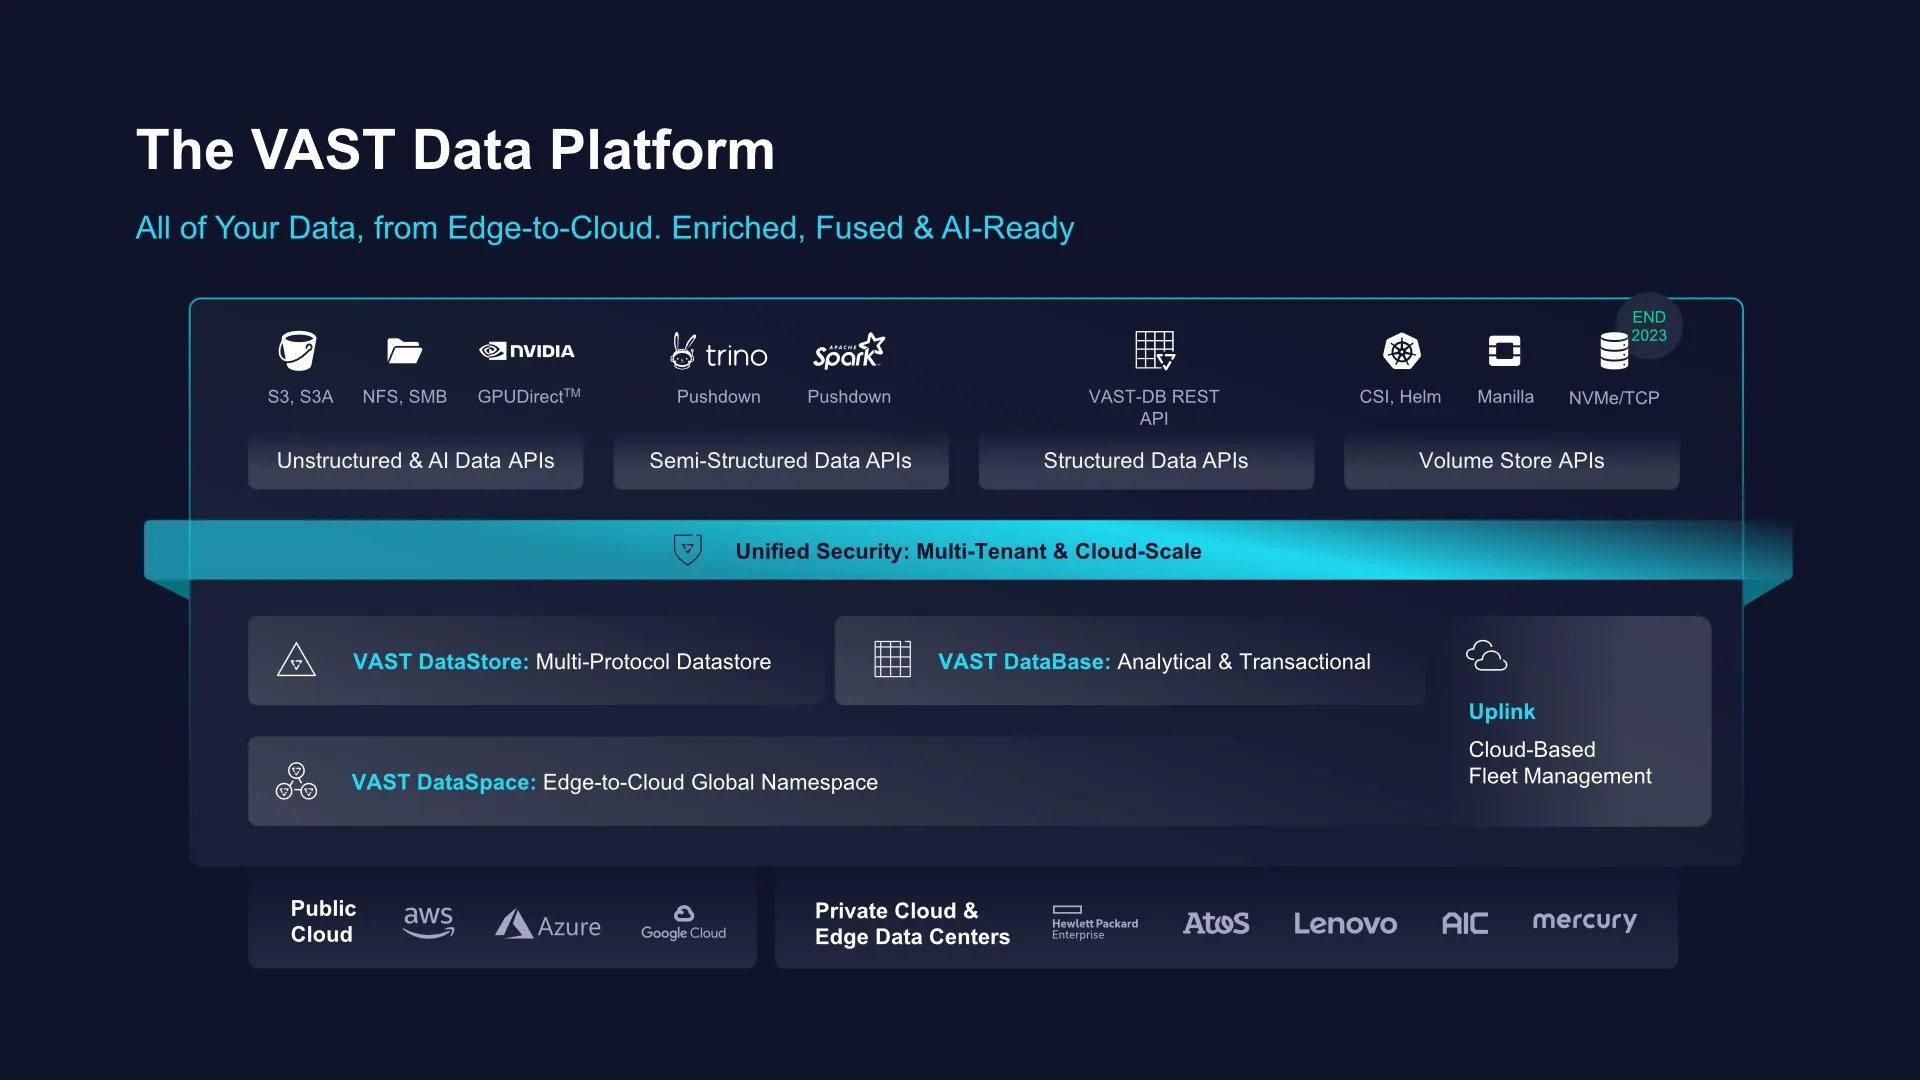This screenshot has height=1080, width=1920.
Task: Click the NVMe/TCP database stack icon
Action: click(x=1613, y=352)
